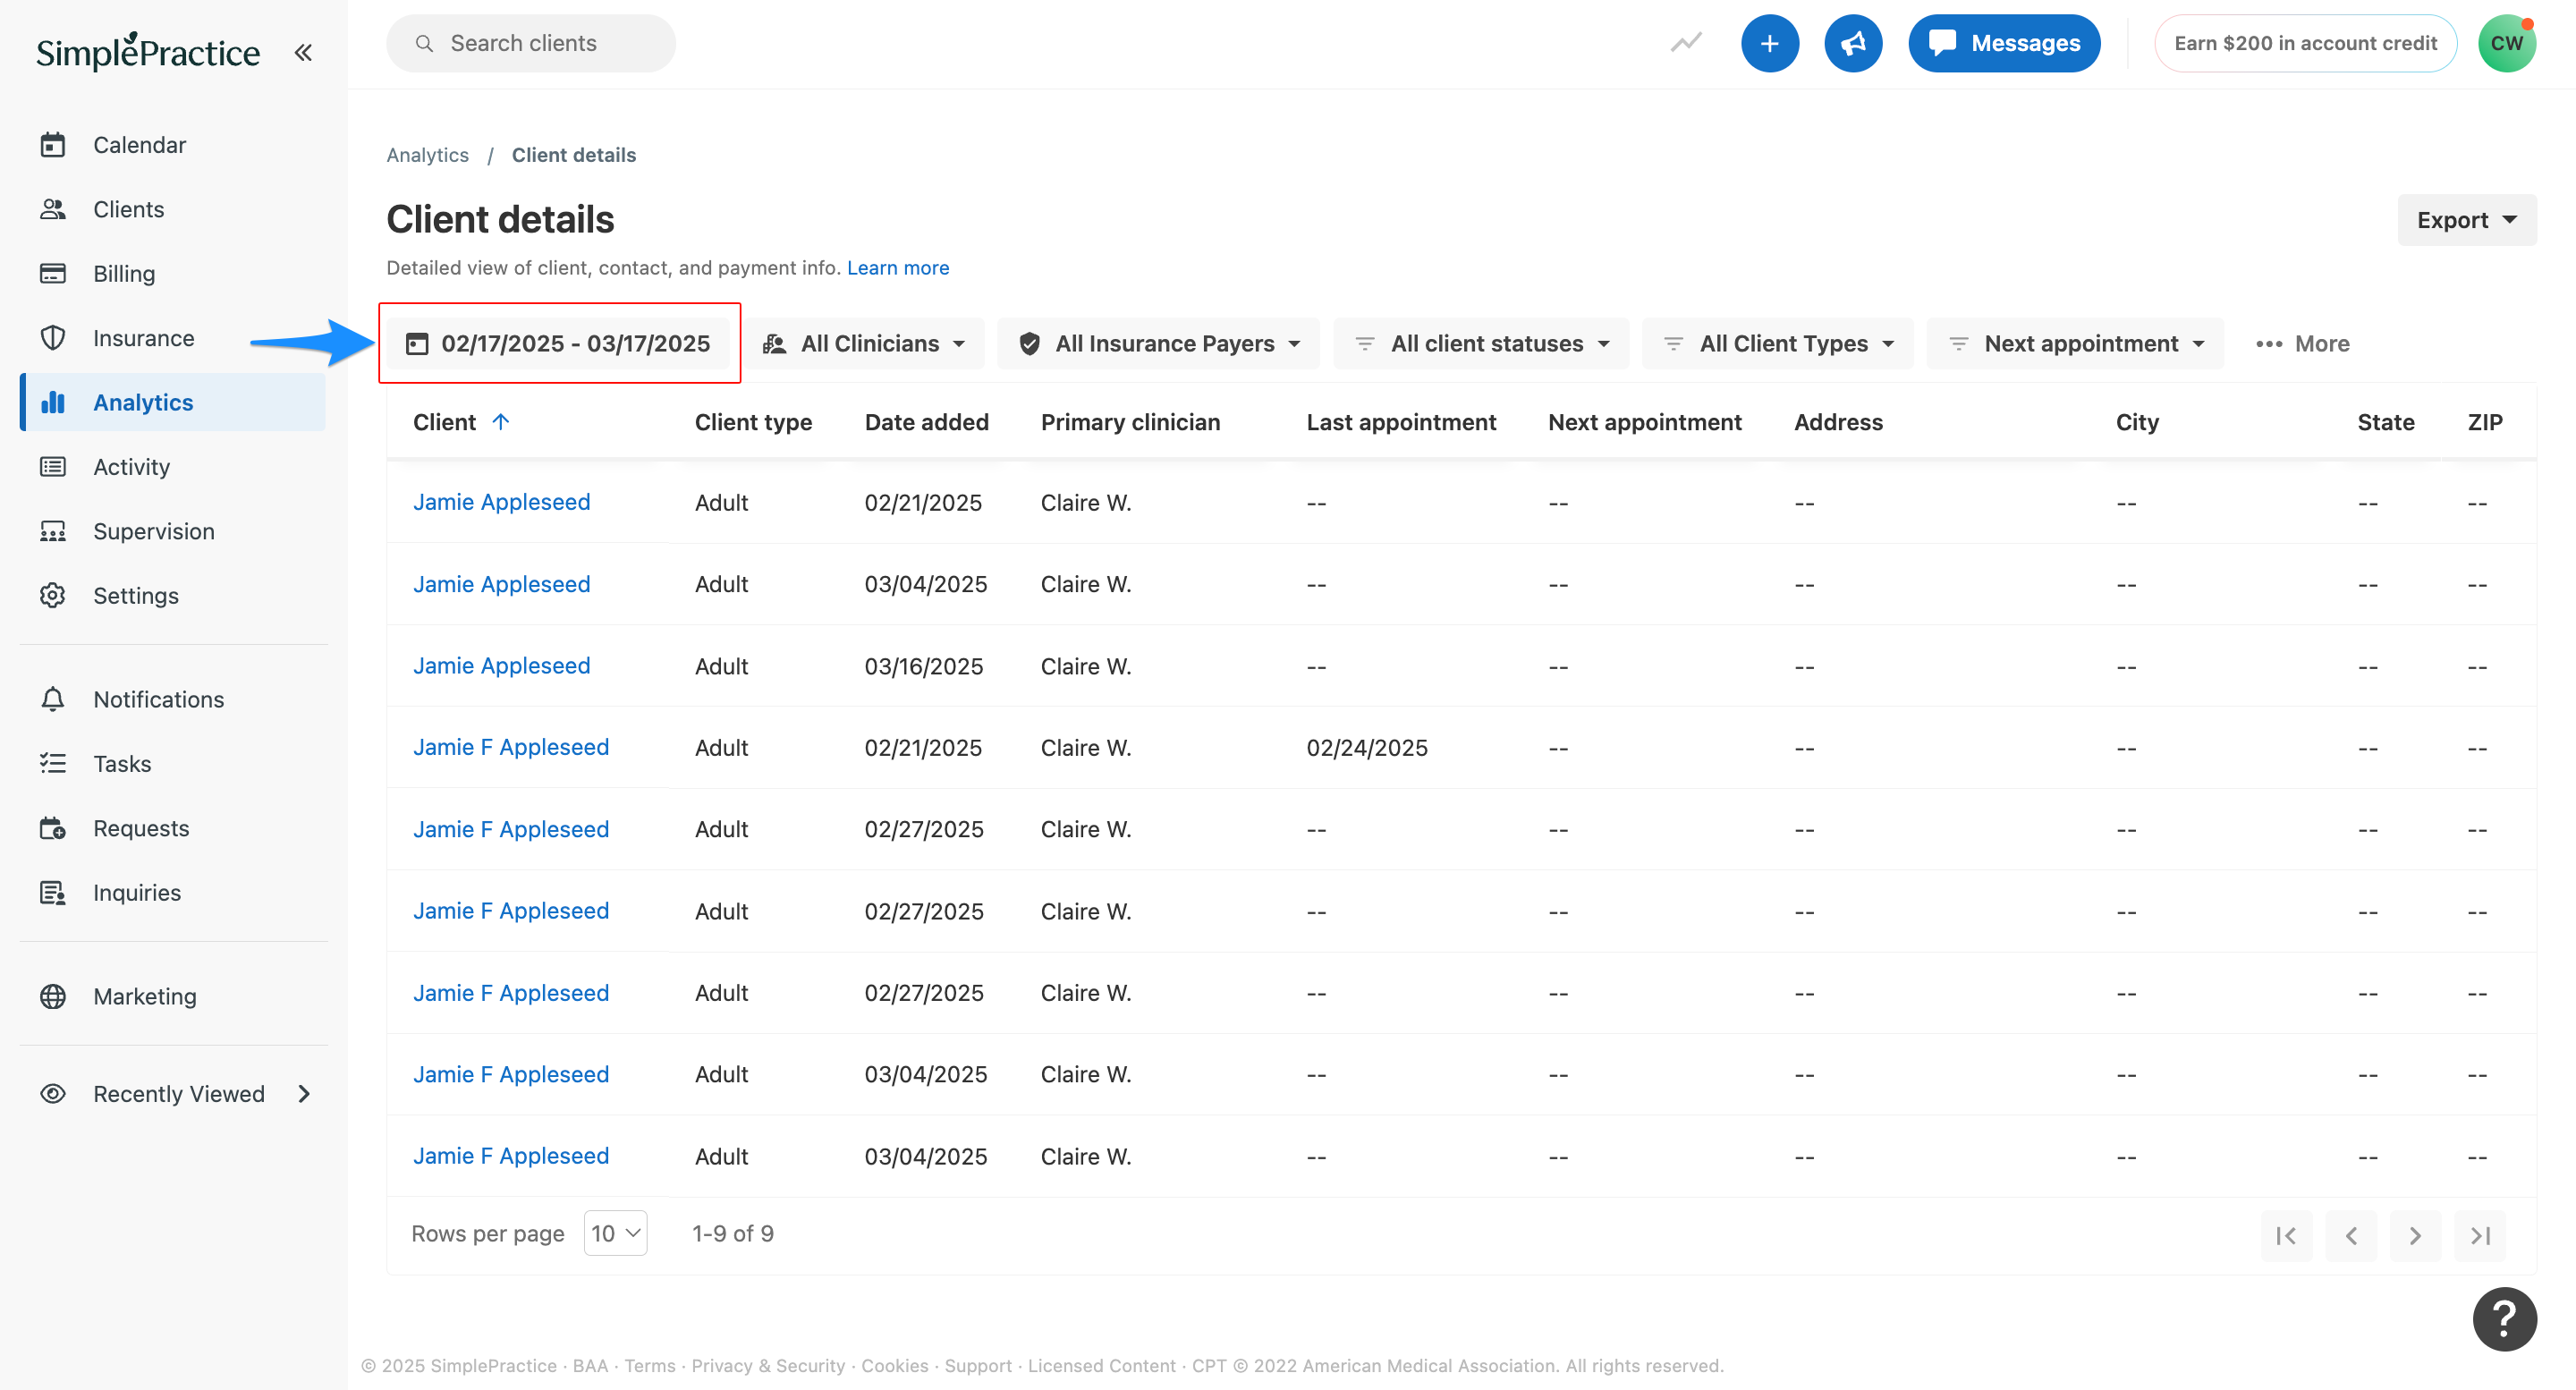2576x1390 pixels.
Task: Change the rows per page selector
Action: coord(615,1233)
